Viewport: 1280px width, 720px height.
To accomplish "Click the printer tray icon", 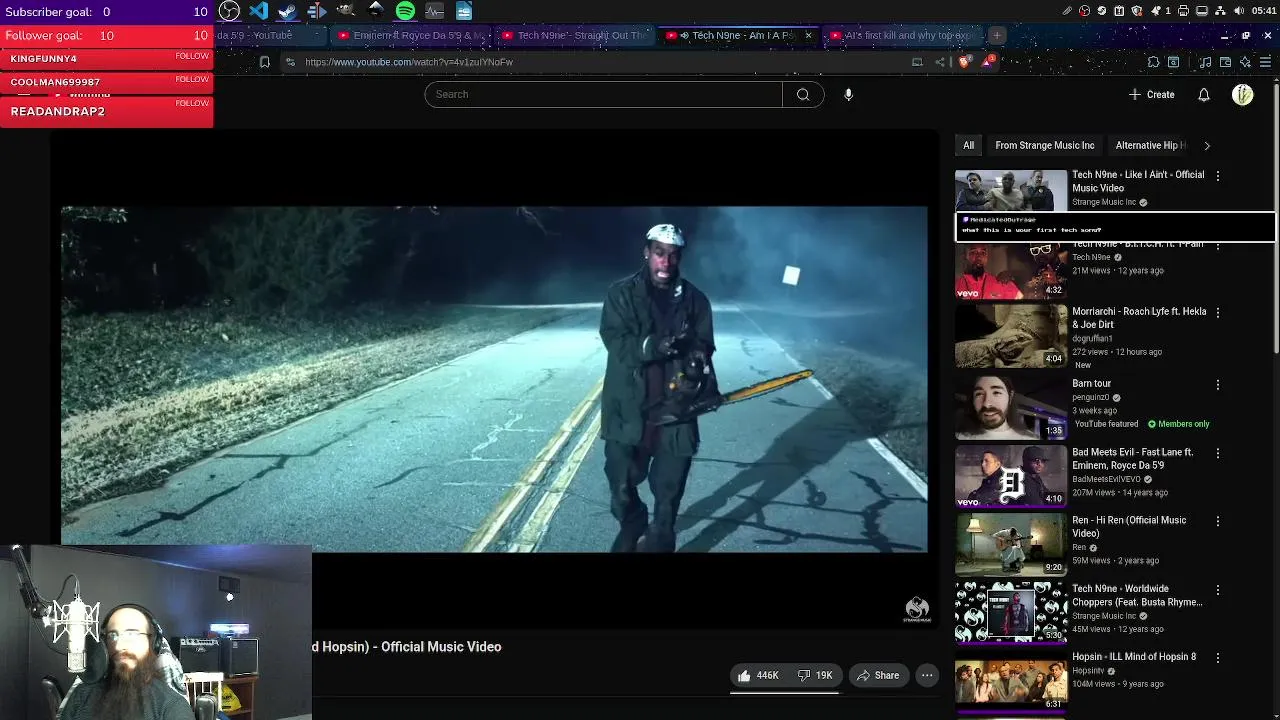I will point(1183,11).
